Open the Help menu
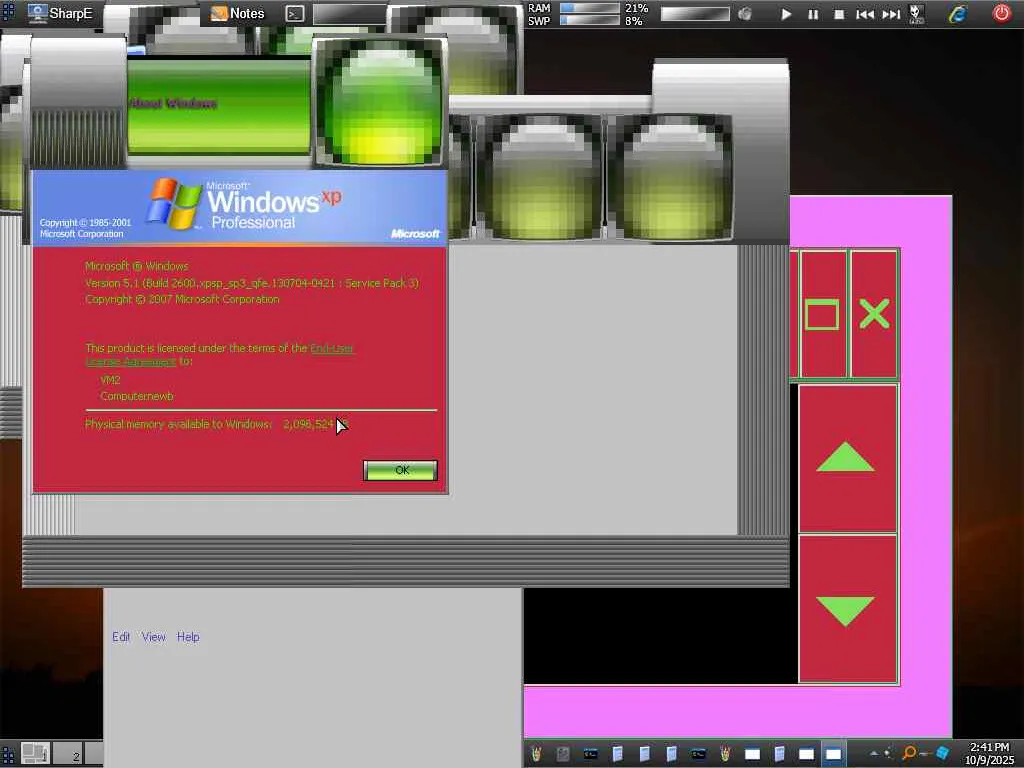This screenshot has width=1024, height=768. [188, 637]
